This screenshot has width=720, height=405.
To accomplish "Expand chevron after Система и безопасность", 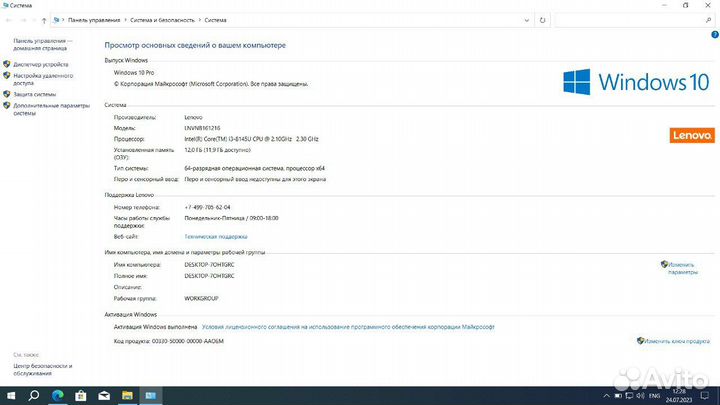I will click(x=200, y=20).
